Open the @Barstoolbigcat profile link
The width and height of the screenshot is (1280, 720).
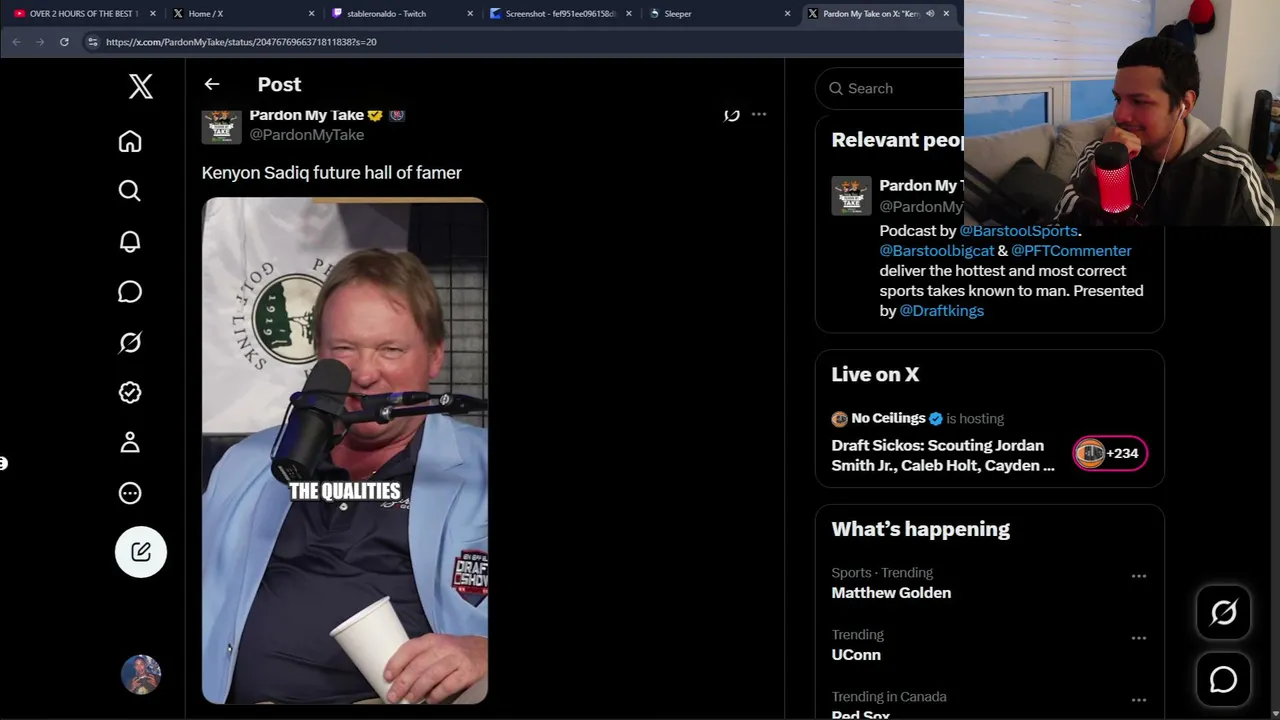(x=937, y=251)
